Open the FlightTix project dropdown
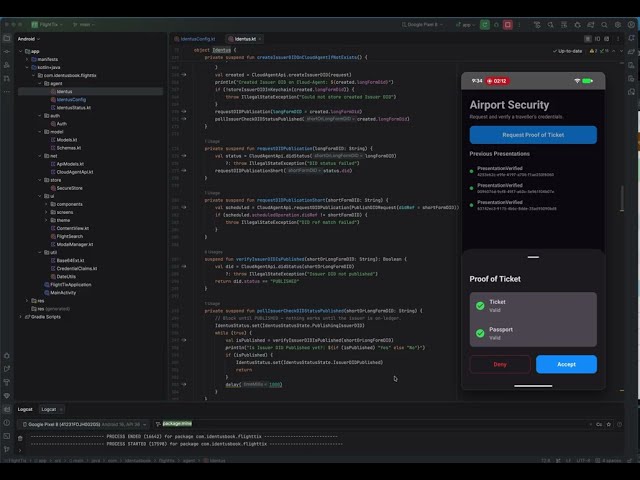Screen dimensions: 640x480 click(47, 24)
